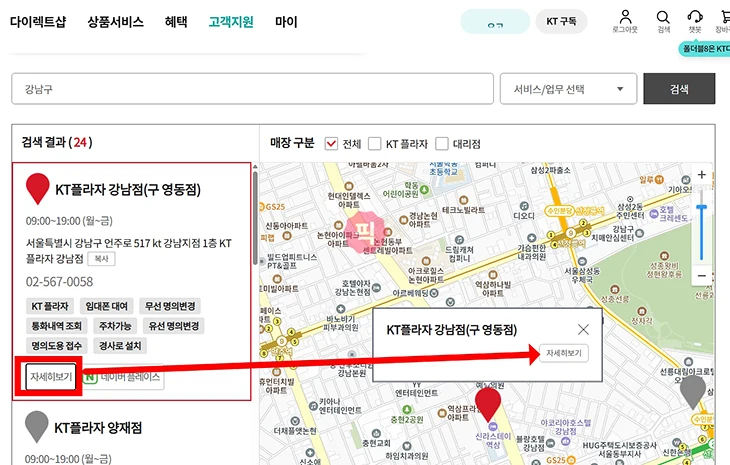Close the KT플라자 강남점 map popup
730x465 pixels.
[583, 330]
